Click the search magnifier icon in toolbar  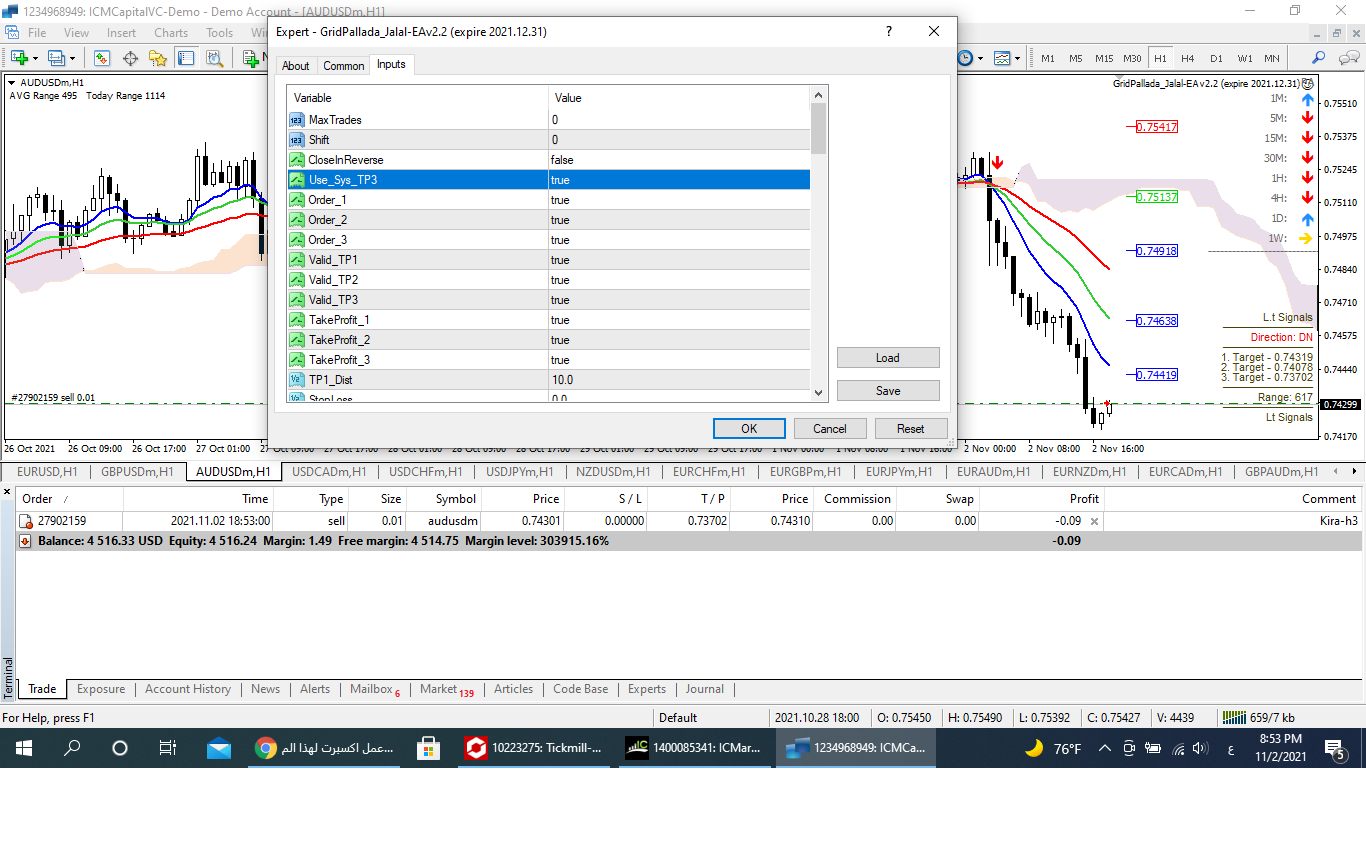pos(1319,58)
